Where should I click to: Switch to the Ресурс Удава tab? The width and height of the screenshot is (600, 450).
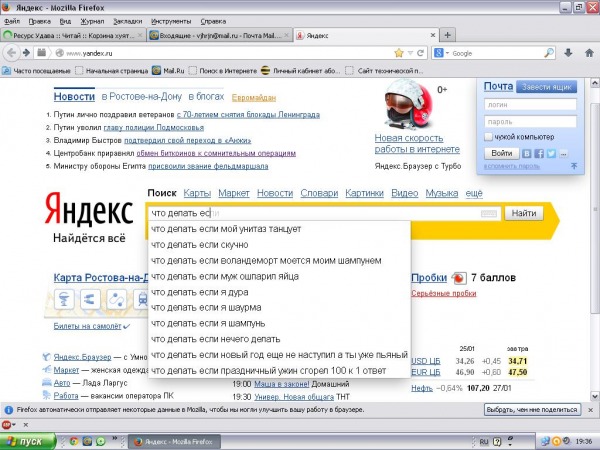point(73,35)
